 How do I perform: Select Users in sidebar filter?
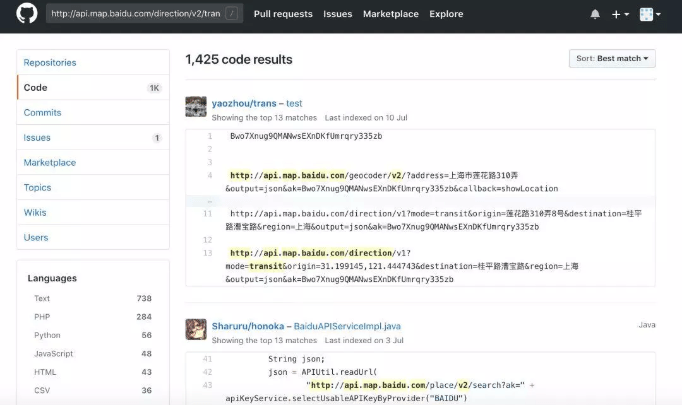coord(93,237)
